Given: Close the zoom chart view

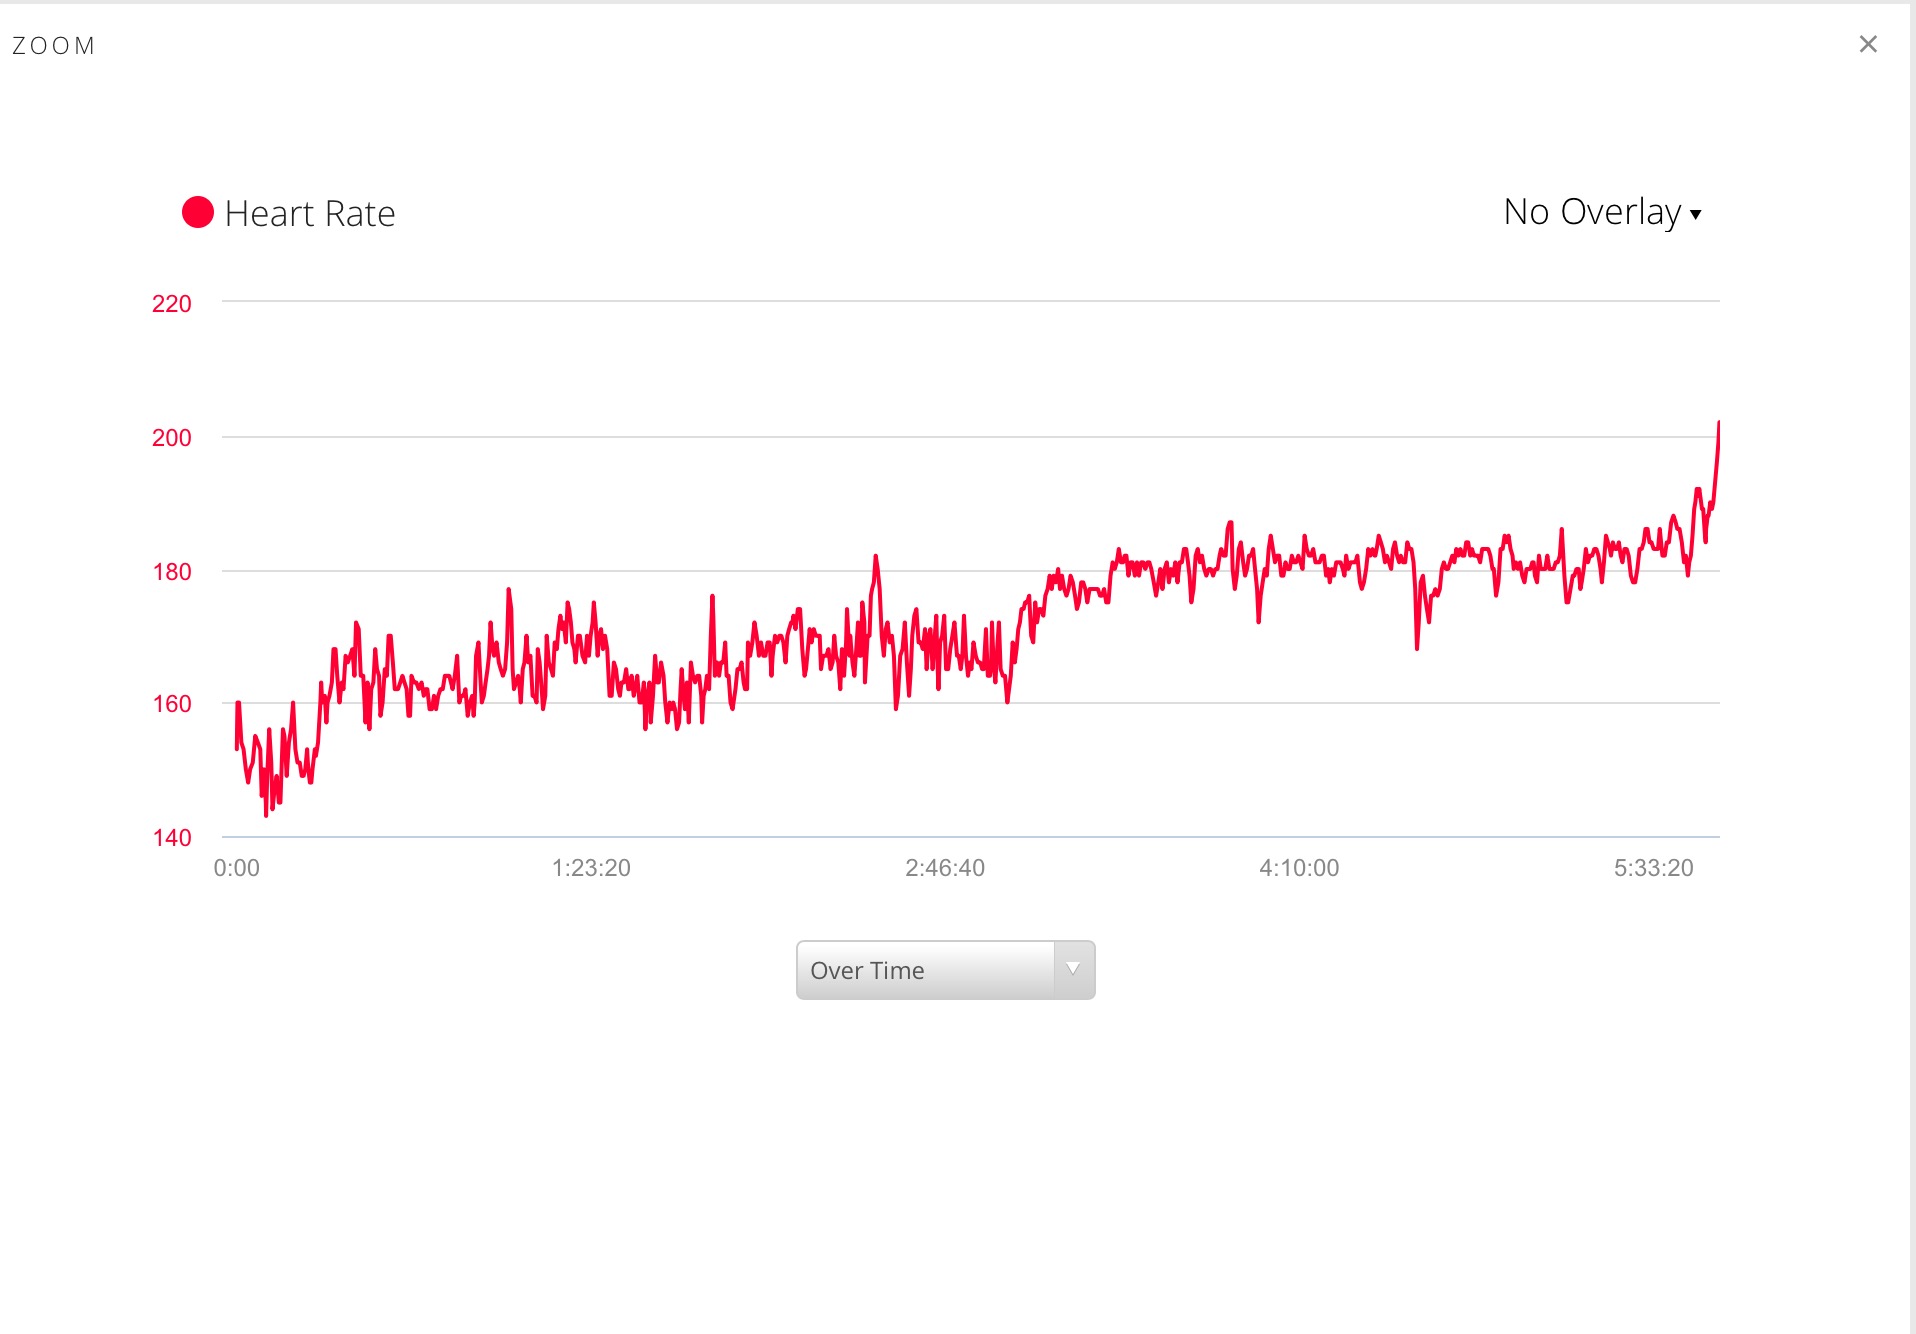Looking at the screenshot, I should pos(1867,44).
